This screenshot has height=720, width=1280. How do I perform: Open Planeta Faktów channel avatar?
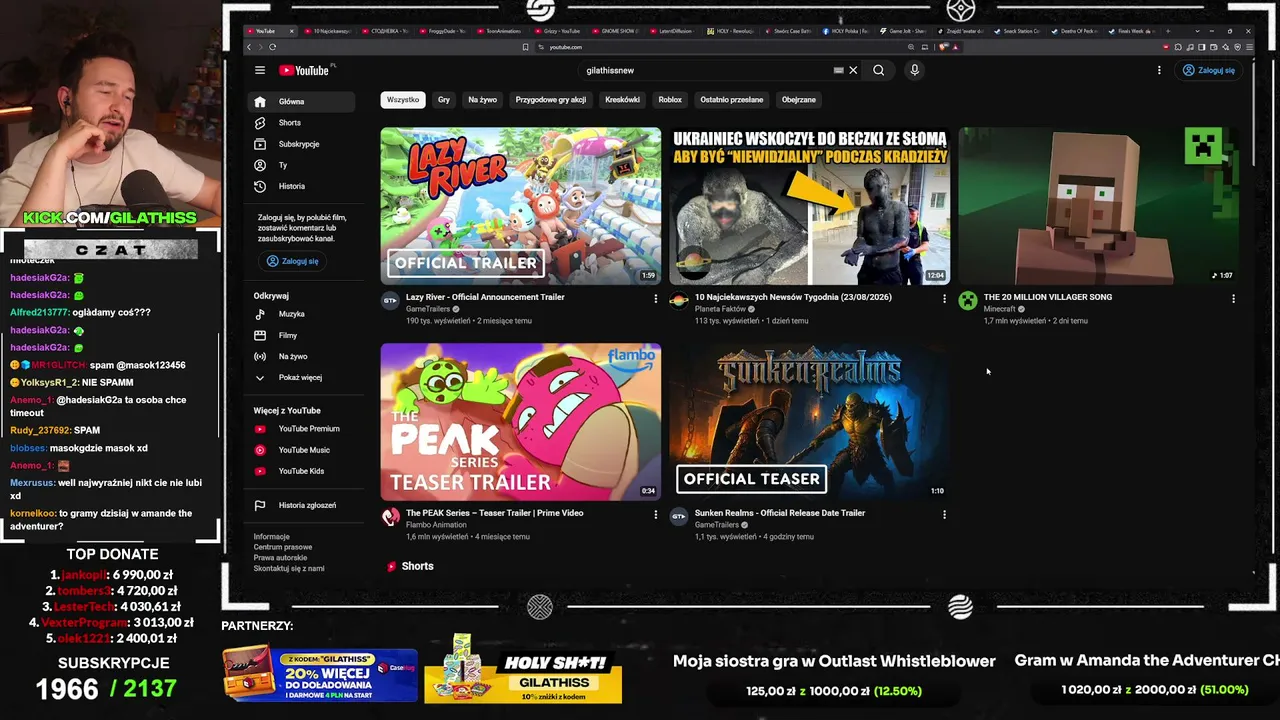tap(679, 301)
